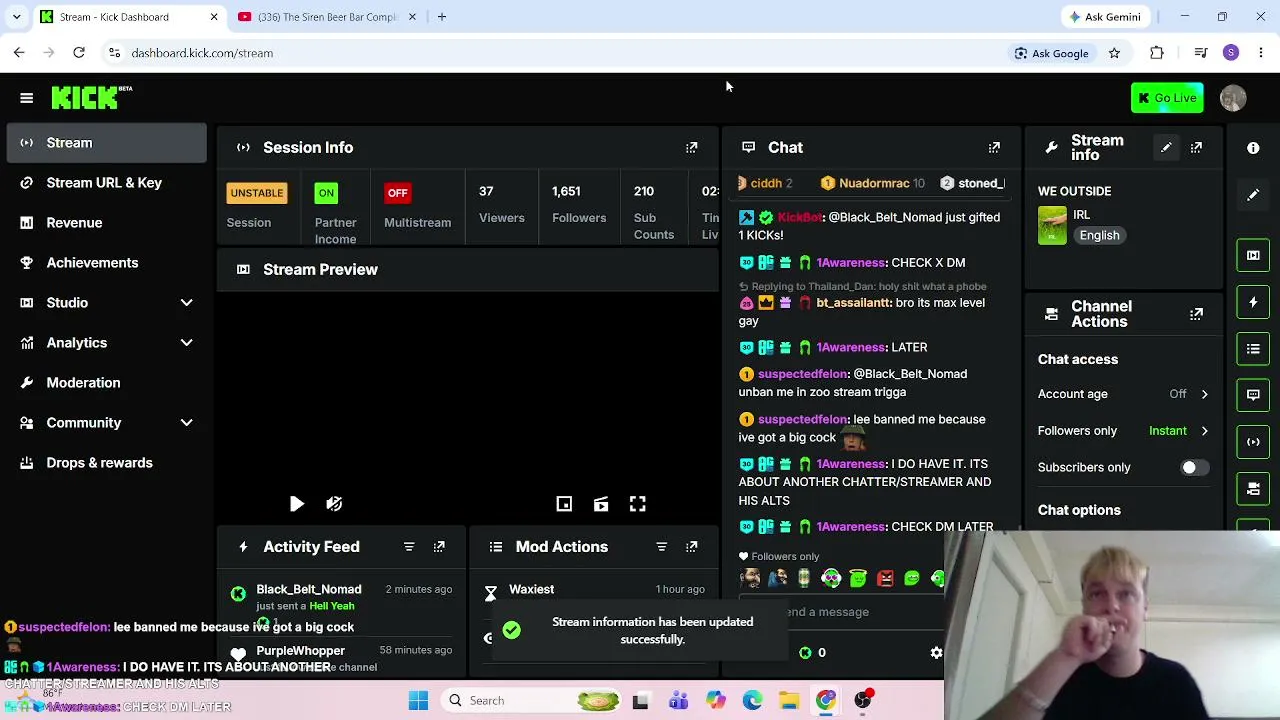
Task: Pop out the Activity Feed panel
Action: tap(439, 547)
